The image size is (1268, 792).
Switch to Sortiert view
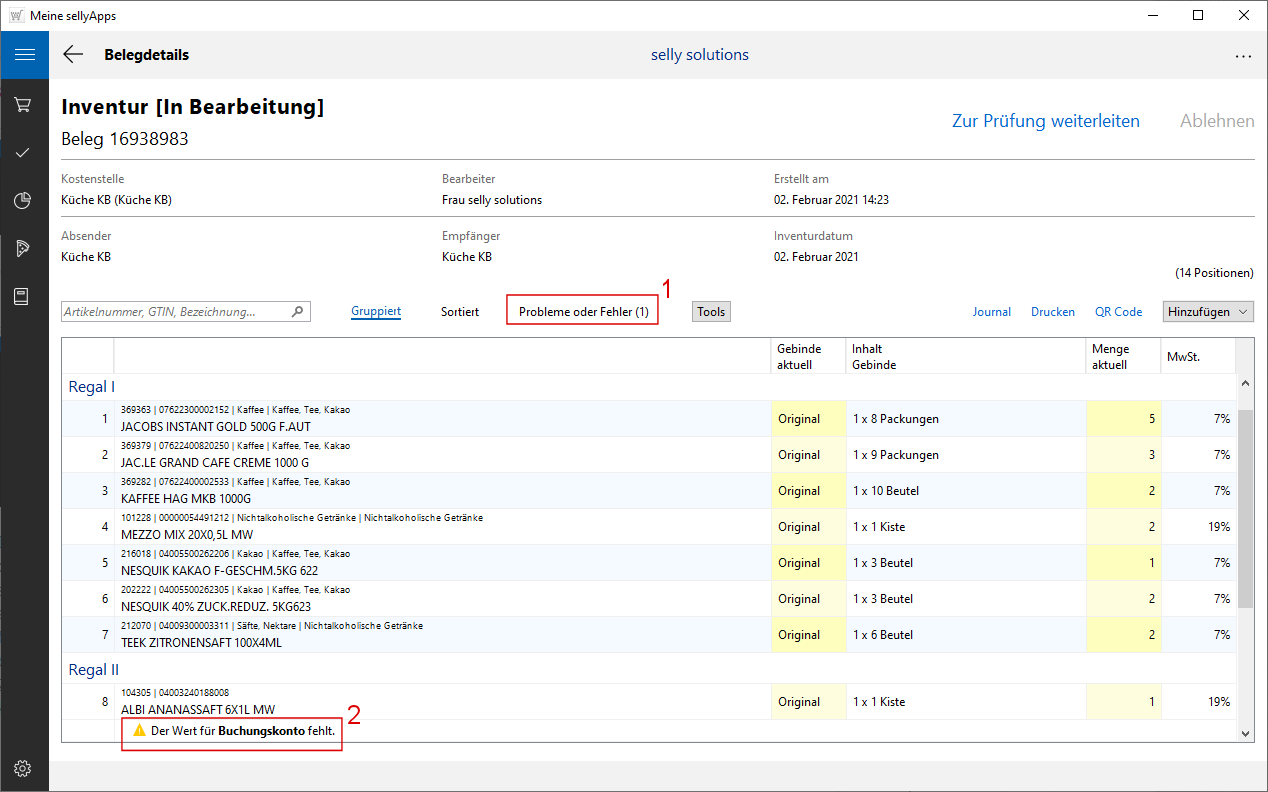point(460,312)
